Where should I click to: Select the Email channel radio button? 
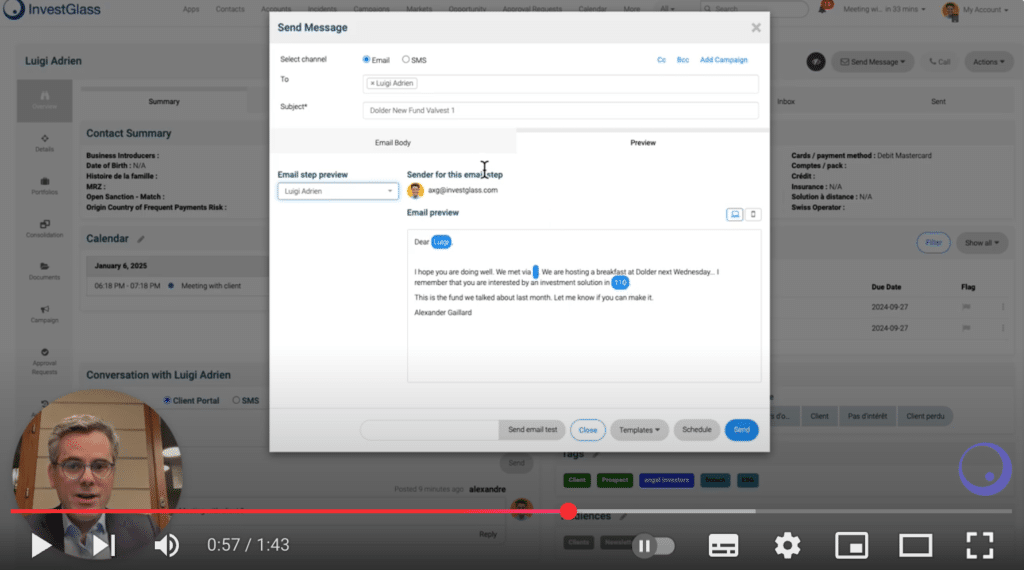pos(366,59)
